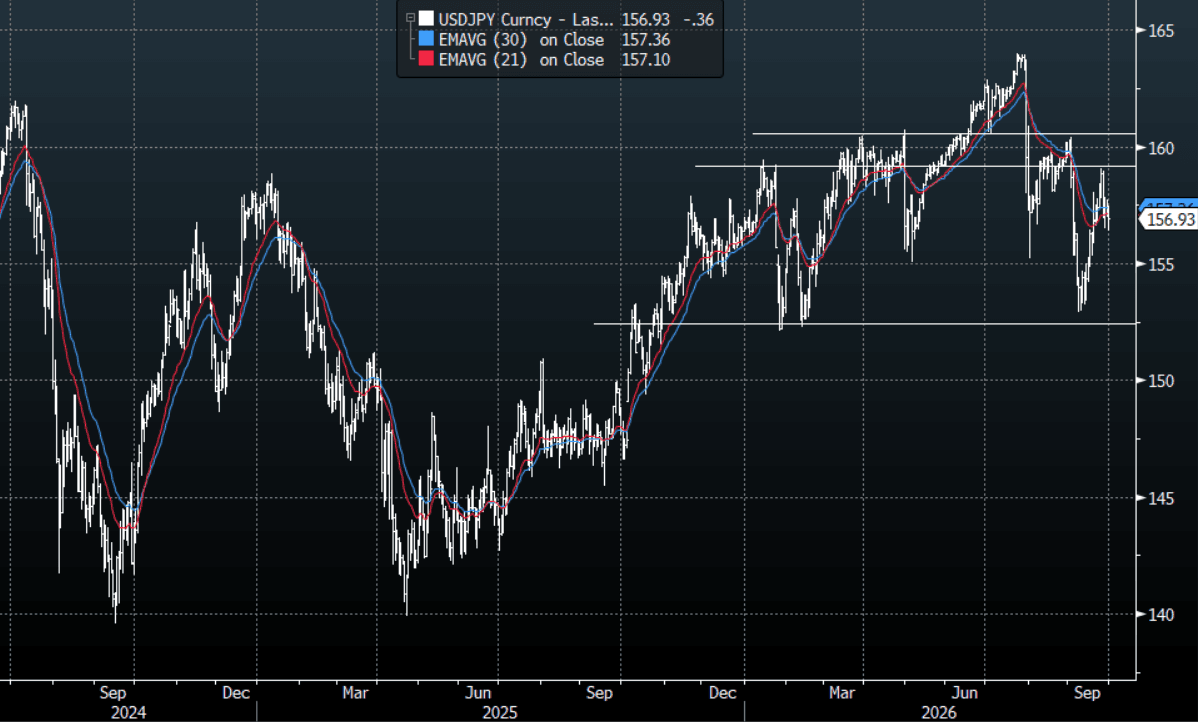Click the Dec 2024 month label on the time axis
This screenshot has width=1198, height=722.
click(236, 693)
